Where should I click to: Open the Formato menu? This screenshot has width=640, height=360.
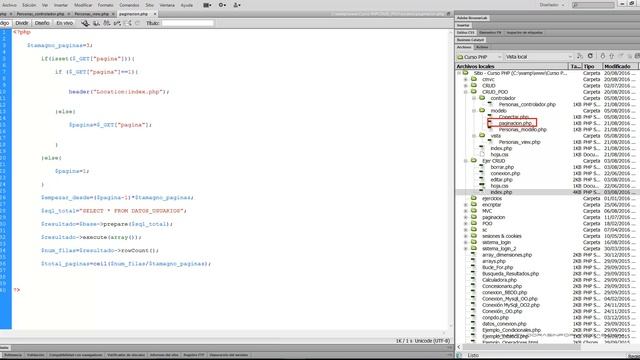(106, 5)
